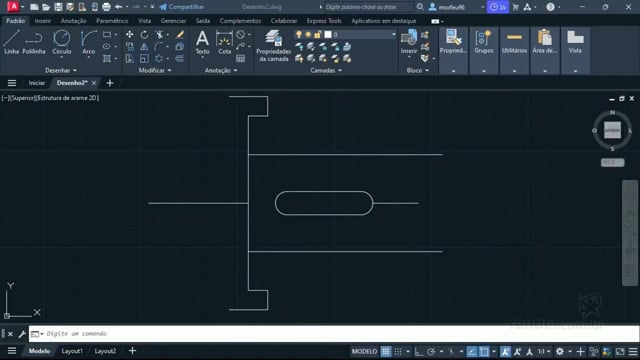Select the Linha drawing tool
Image resolution: width=640 pixels, height=360 pixels.
point(11,42)
